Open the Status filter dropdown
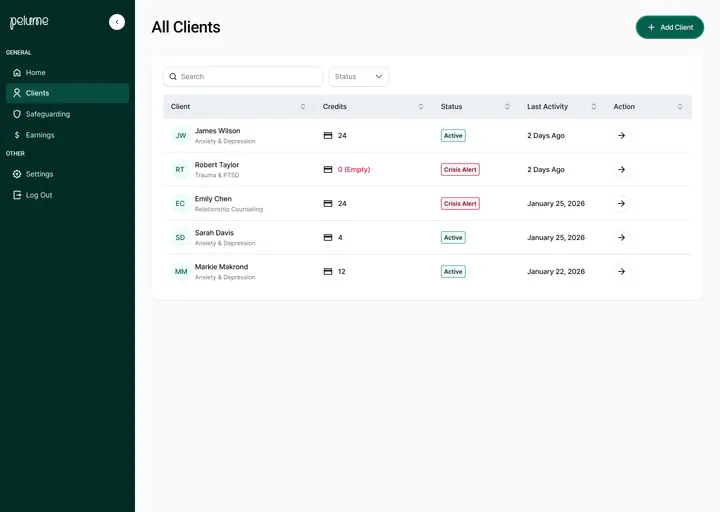Viewport: 720px width, 512px height. tap(359, 77)
